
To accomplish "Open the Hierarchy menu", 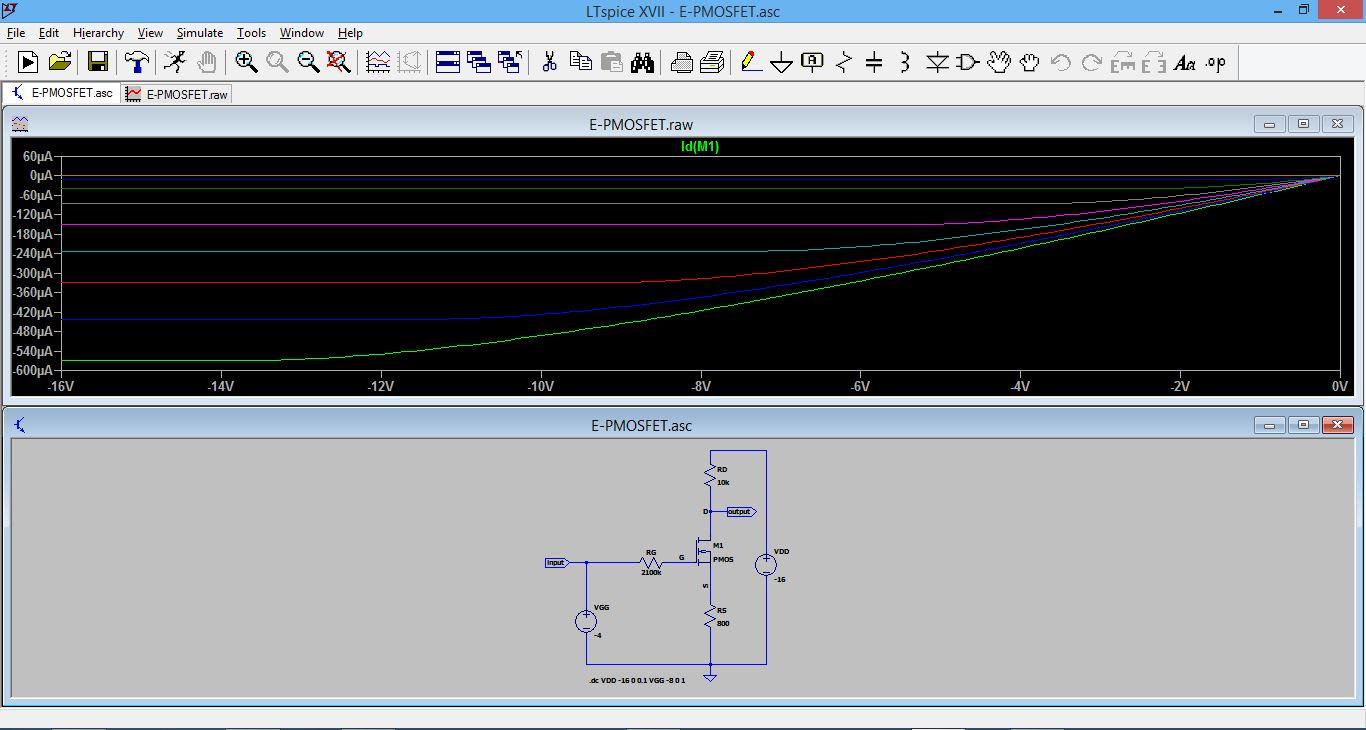I will tap(98, 33).
